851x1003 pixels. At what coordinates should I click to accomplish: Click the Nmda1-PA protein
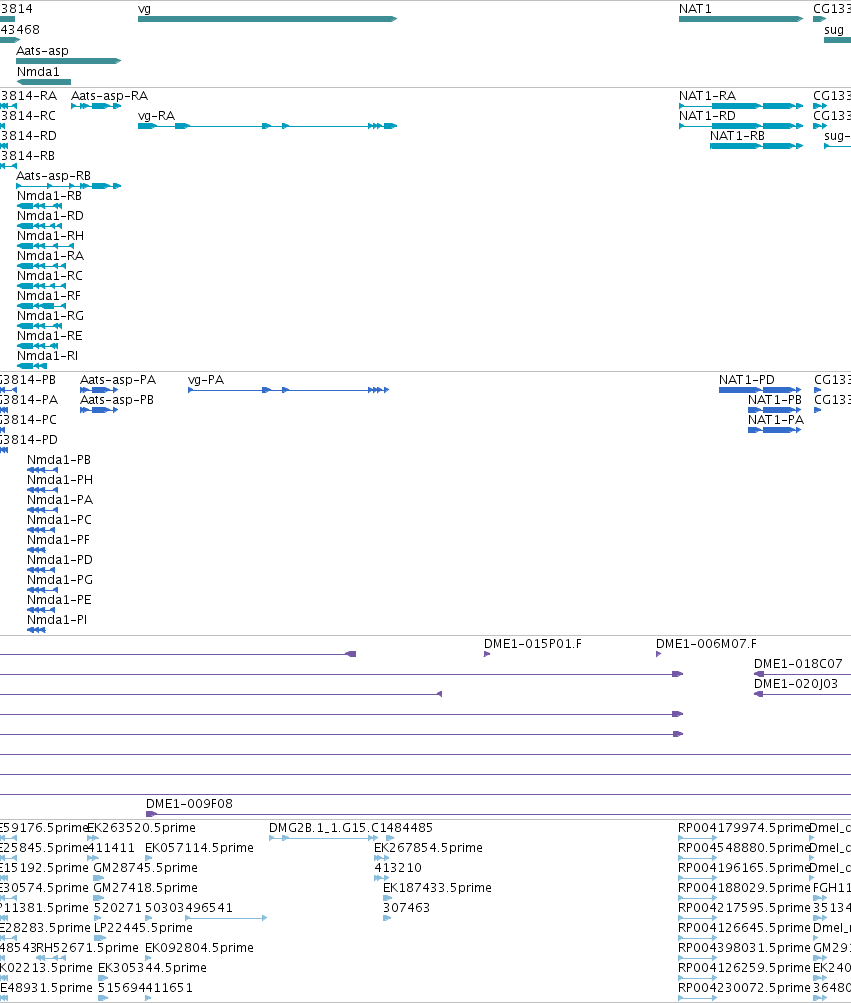[42, 510]
